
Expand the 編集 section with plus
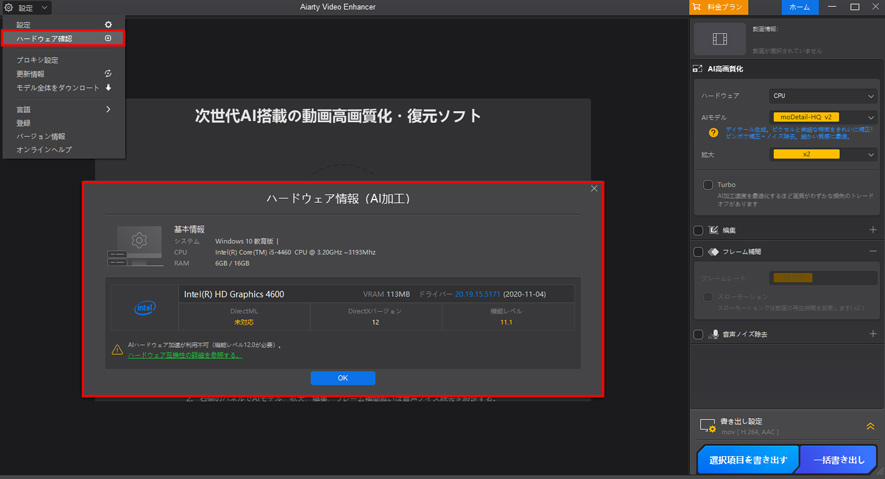(x=873, y=230)
